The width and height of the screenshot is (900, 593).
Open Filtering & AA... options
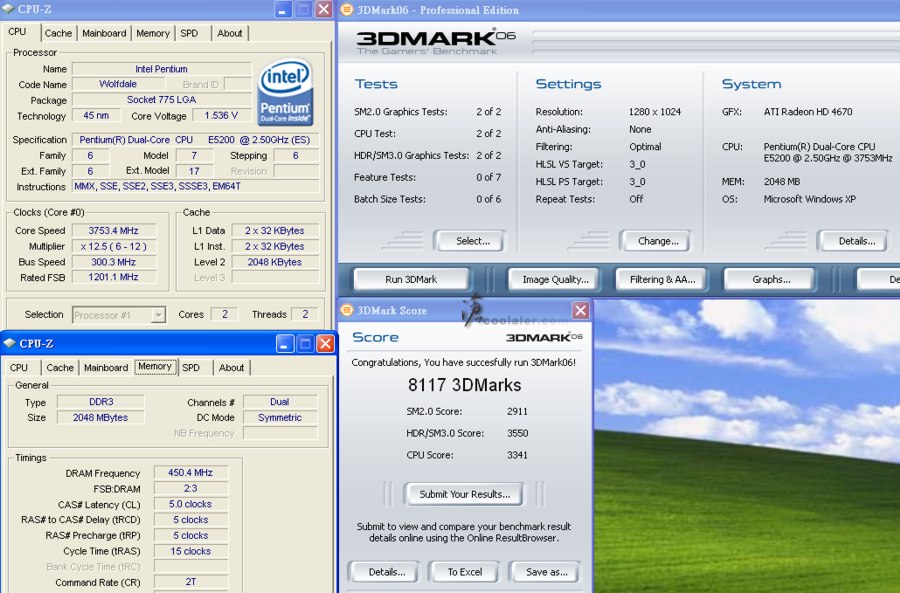point(662,280)
